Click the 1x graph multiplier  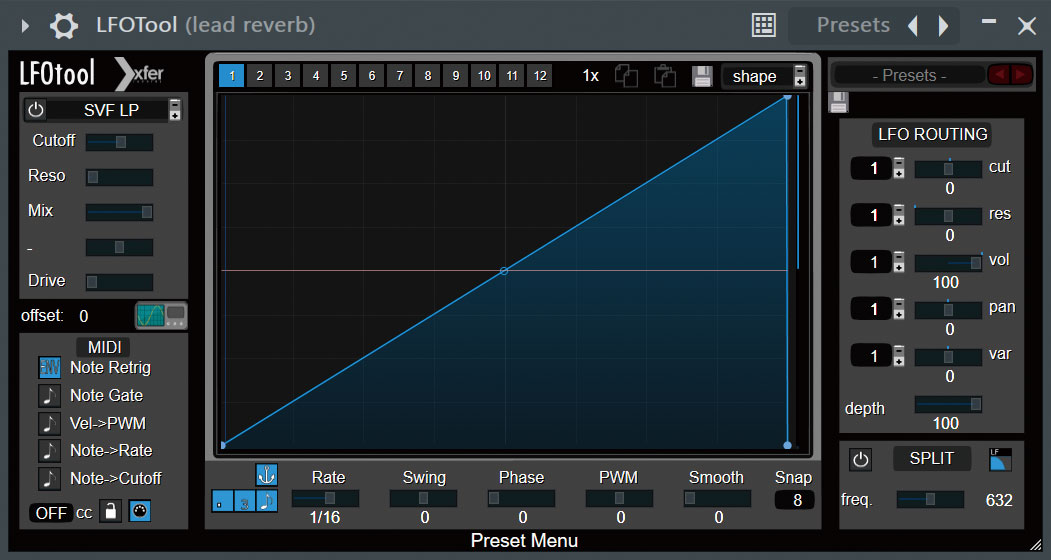pos(591,76)
